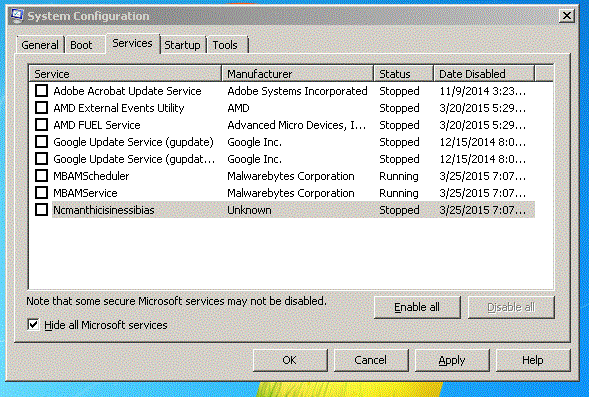Viewport: 589px width, 397px height.
Task: Click the Unknown manufacturer cell
Action: [249, 210]
